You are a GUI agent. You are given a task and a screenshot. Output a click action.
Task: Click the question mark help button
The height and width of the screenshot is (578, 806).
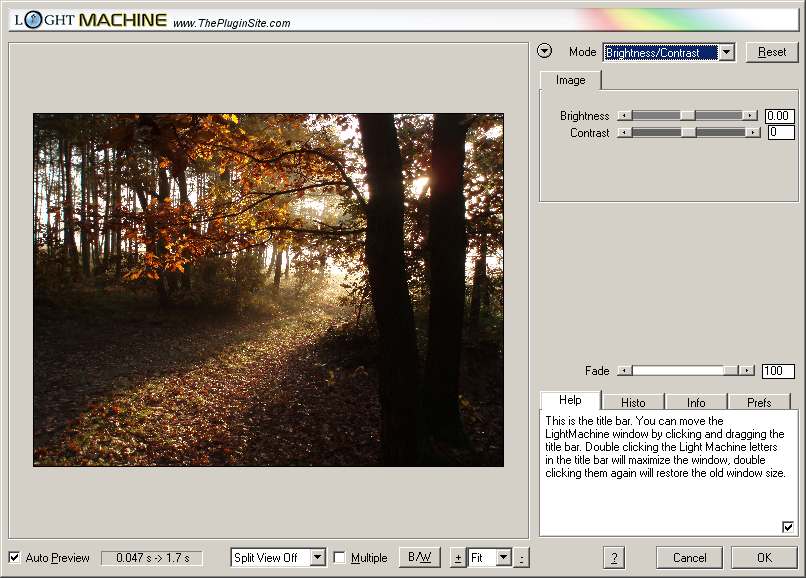tap(614, 558)
